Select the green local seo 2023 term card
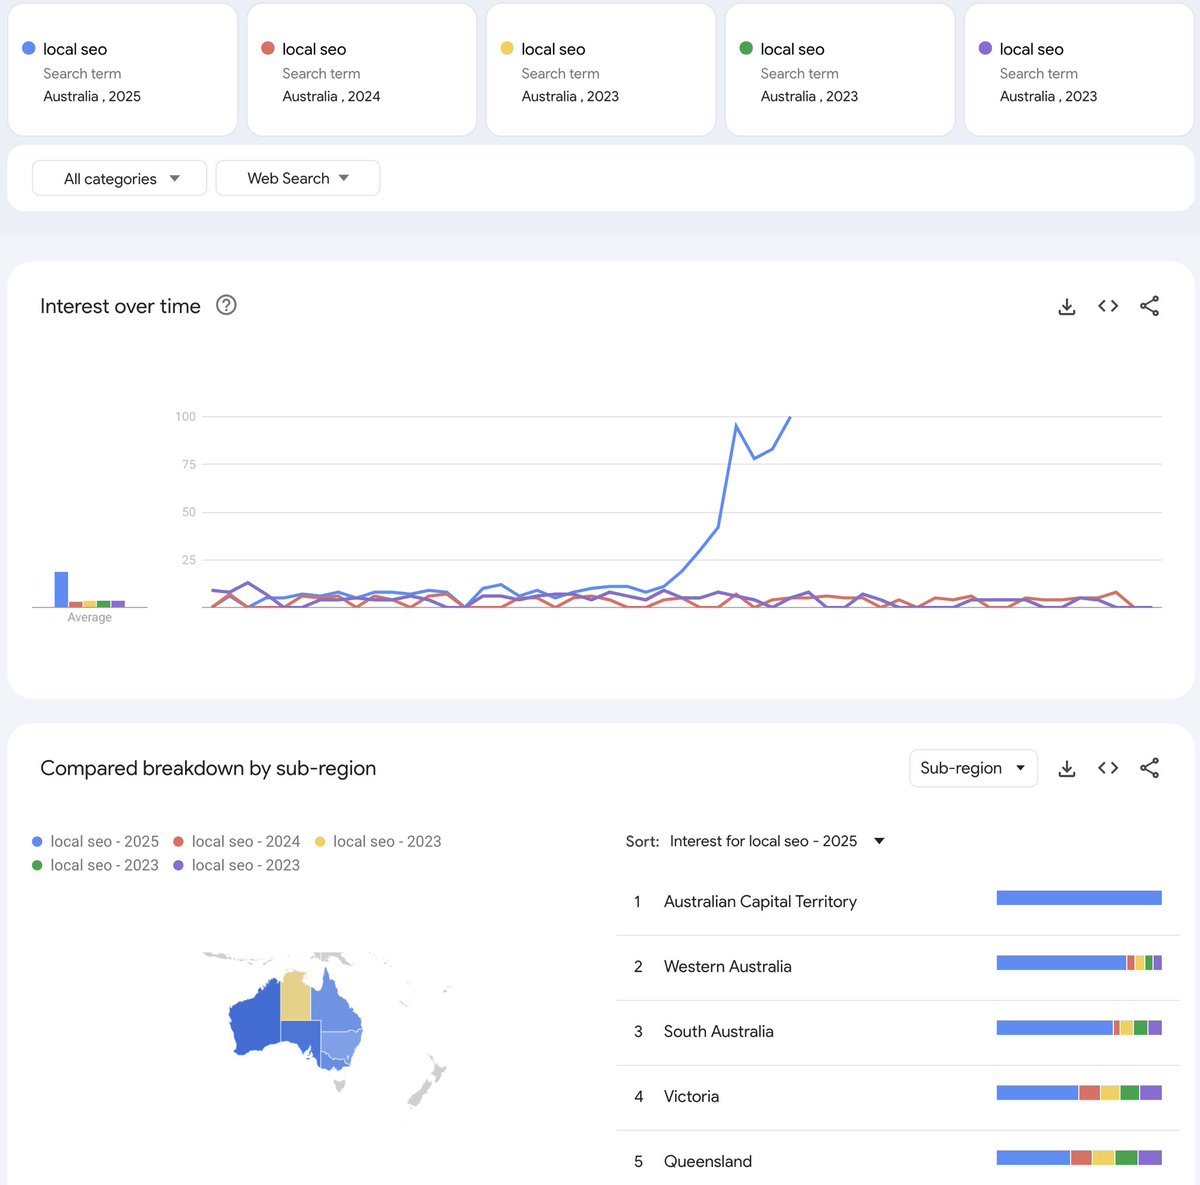The width and height of the screenshot is (1200, 1185). [x=839, y=70]
